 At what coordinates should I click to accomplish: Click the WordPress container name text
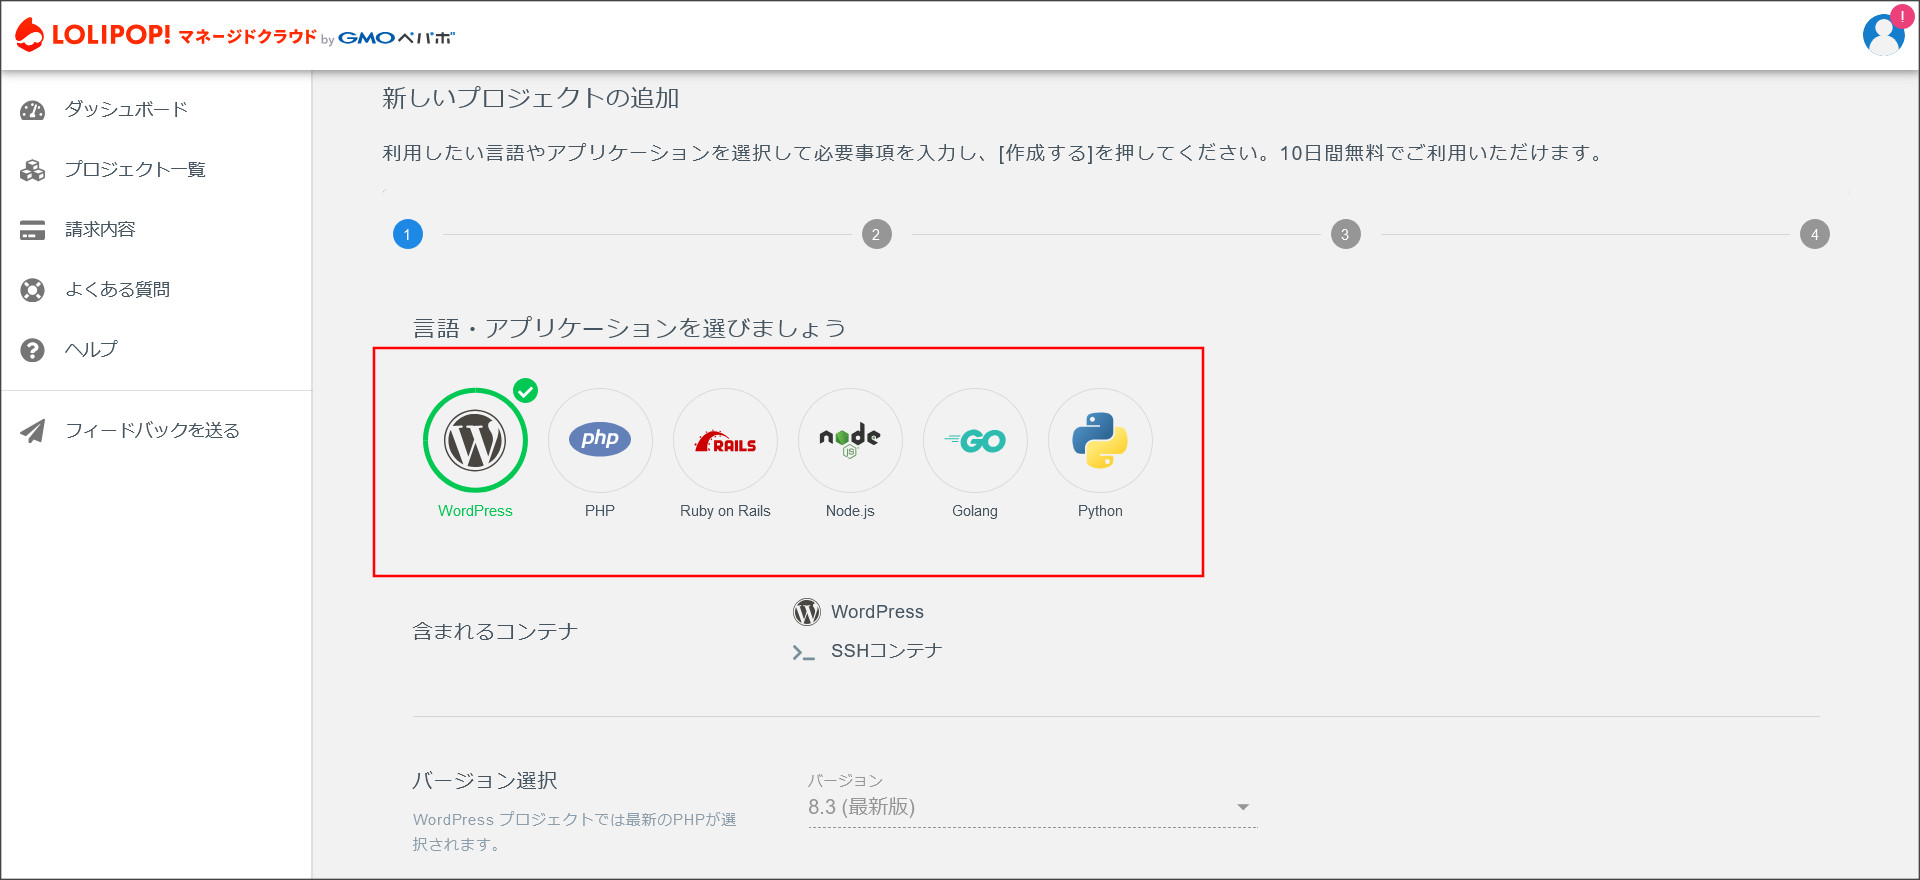(877, 612)
